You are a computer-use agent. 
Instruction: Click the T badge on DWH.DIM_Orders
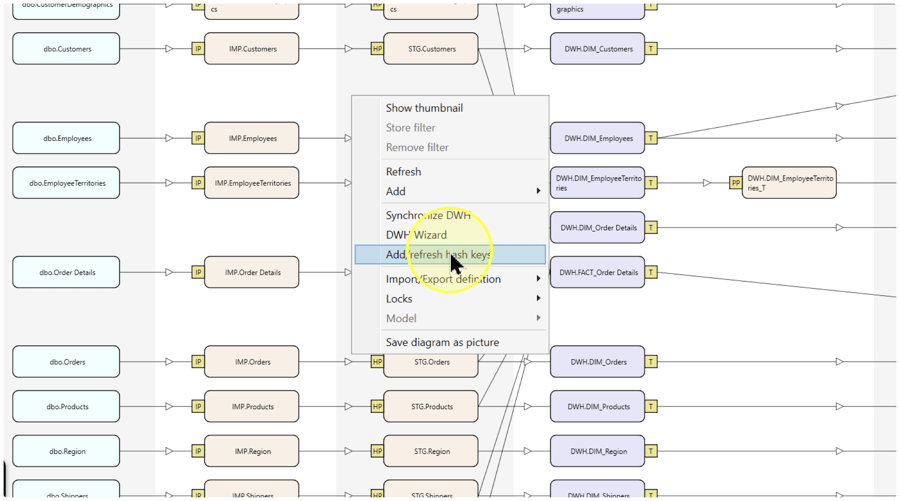(x=651, y=362)
